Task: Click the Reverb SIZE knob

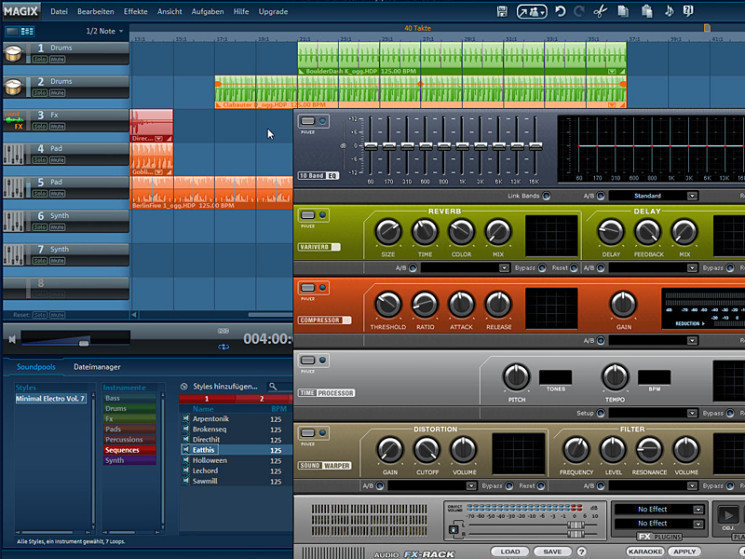Action: [388, 232]
